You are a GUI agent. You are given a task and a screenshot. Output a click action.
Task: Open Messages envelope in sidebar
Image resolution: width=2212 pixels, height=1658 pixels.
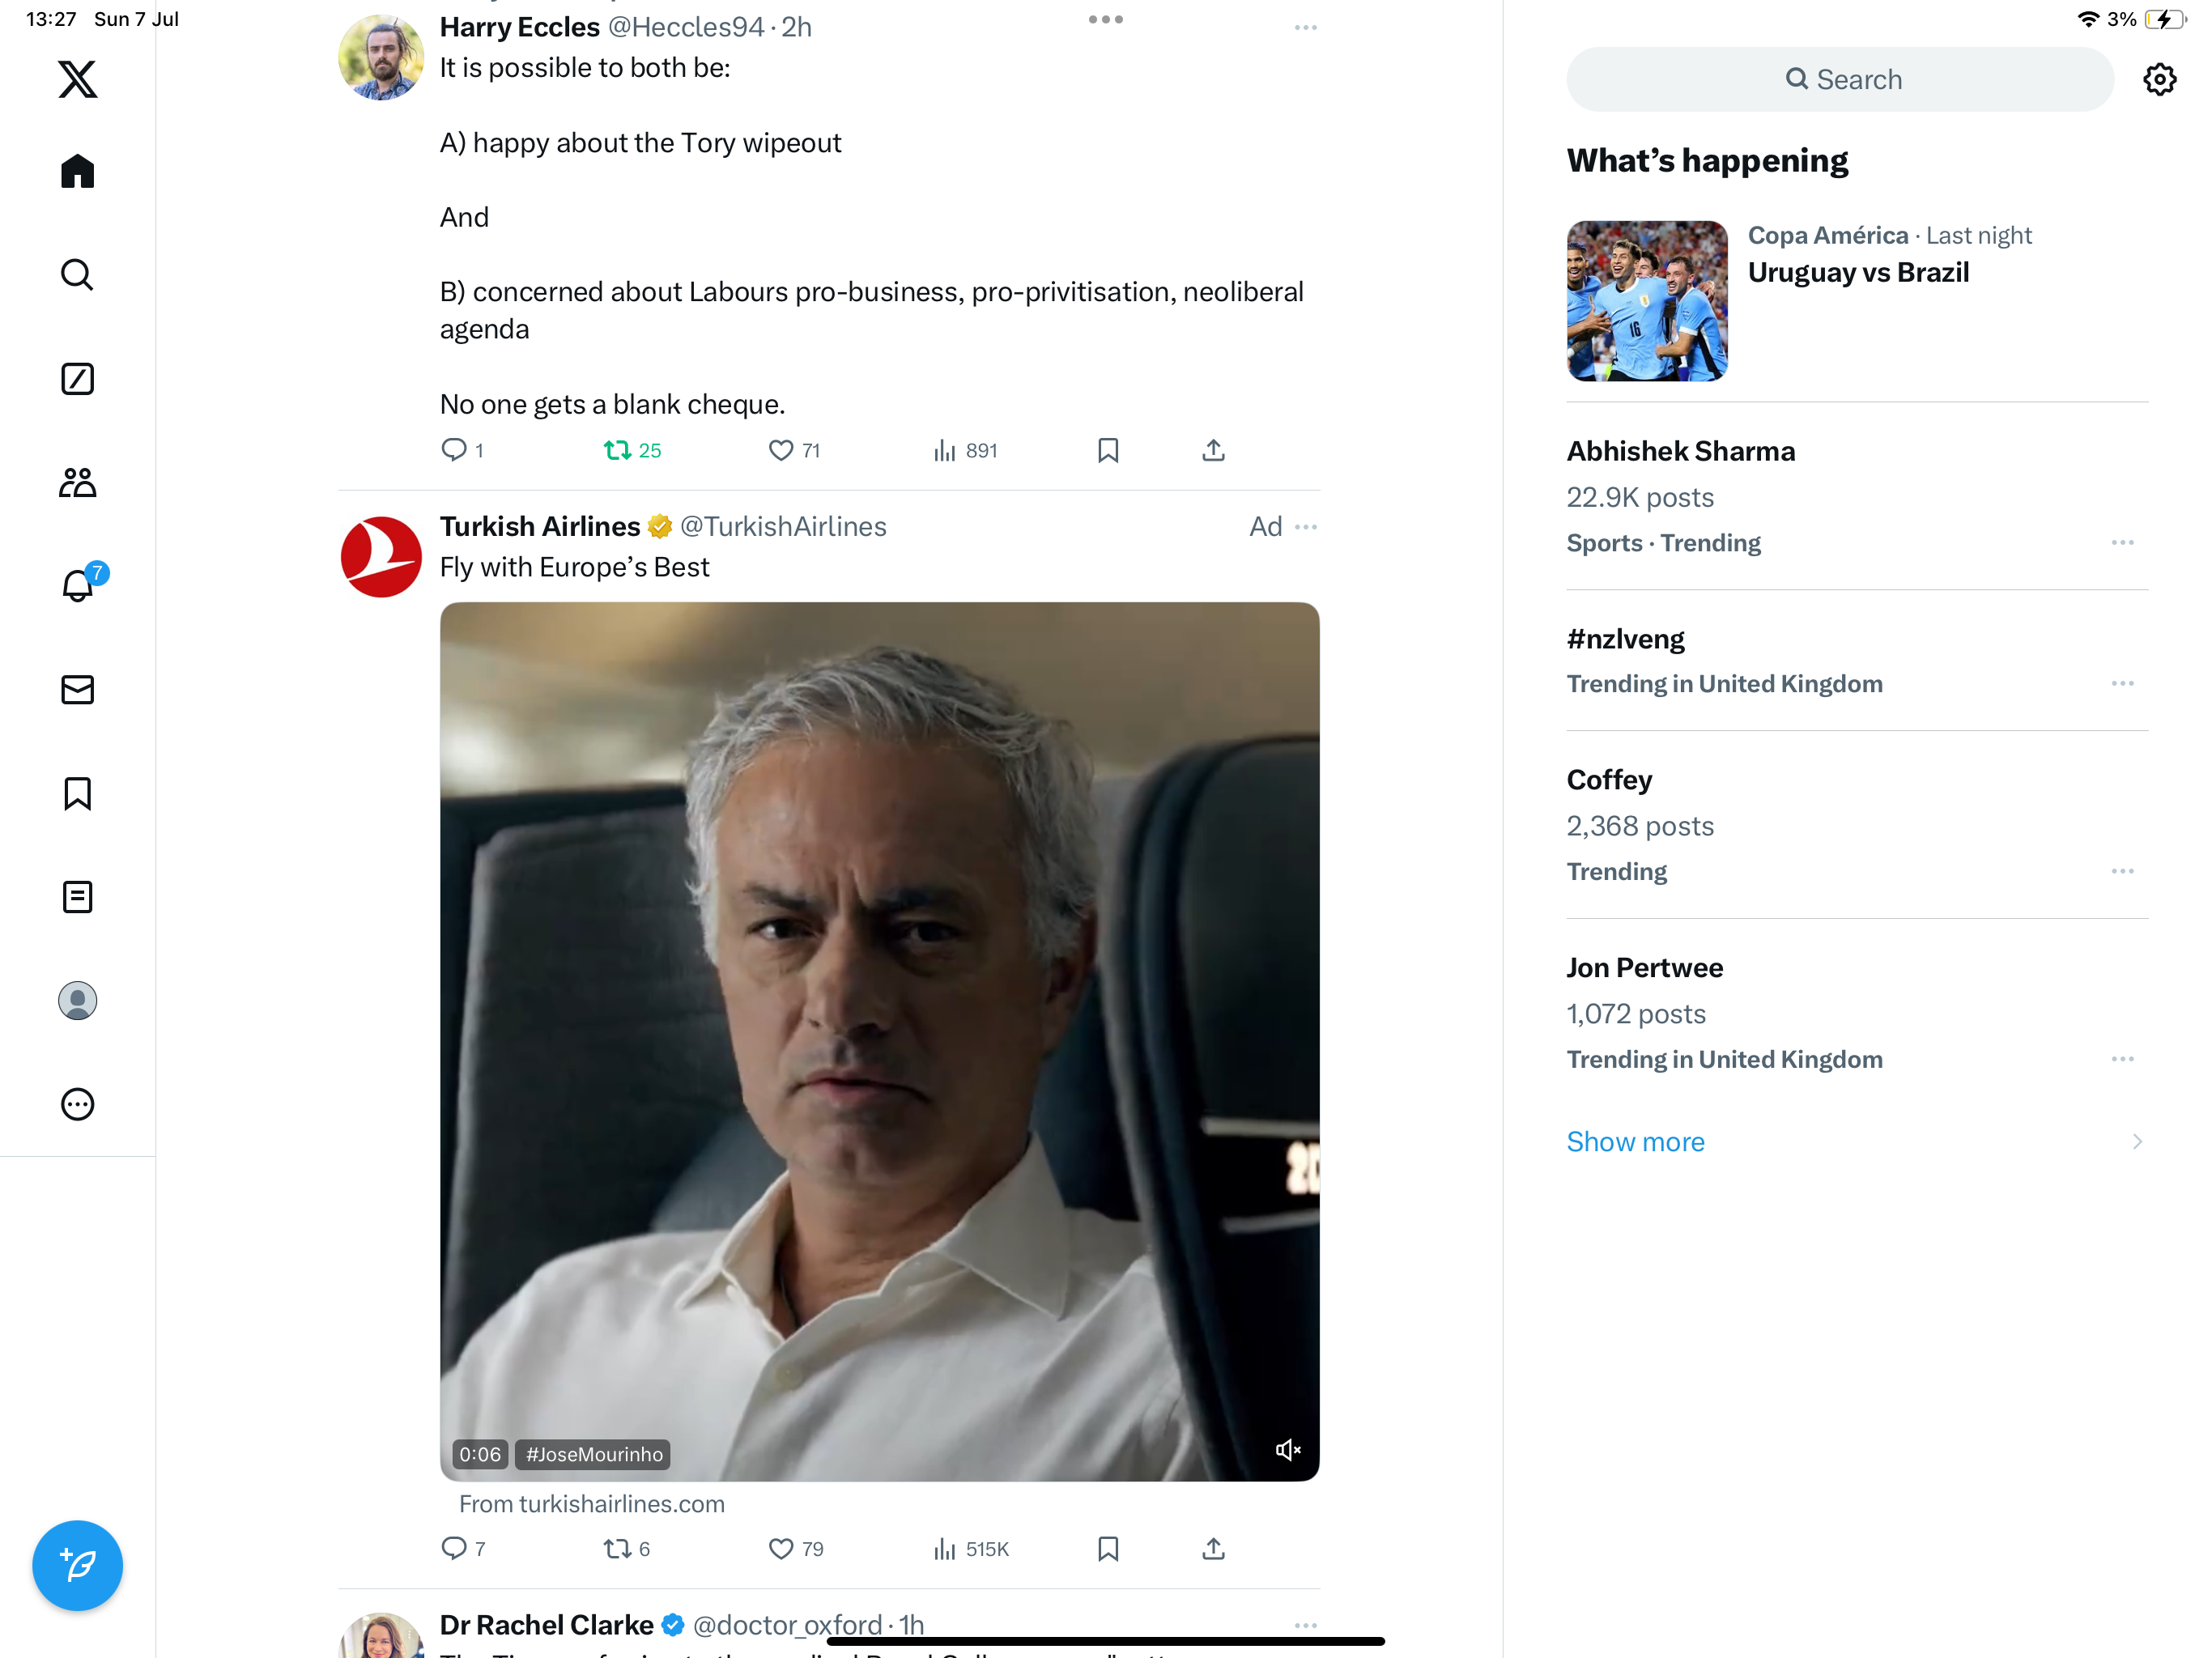77,690
